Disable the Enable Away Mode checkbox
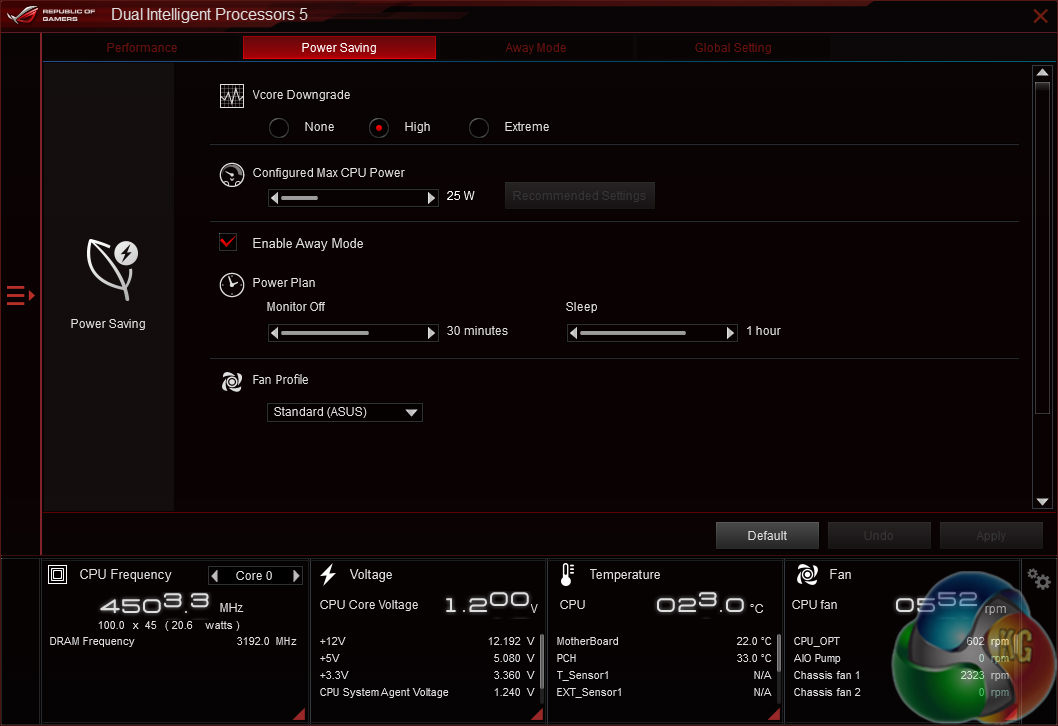1058x726 pixels. click(228, 243)
